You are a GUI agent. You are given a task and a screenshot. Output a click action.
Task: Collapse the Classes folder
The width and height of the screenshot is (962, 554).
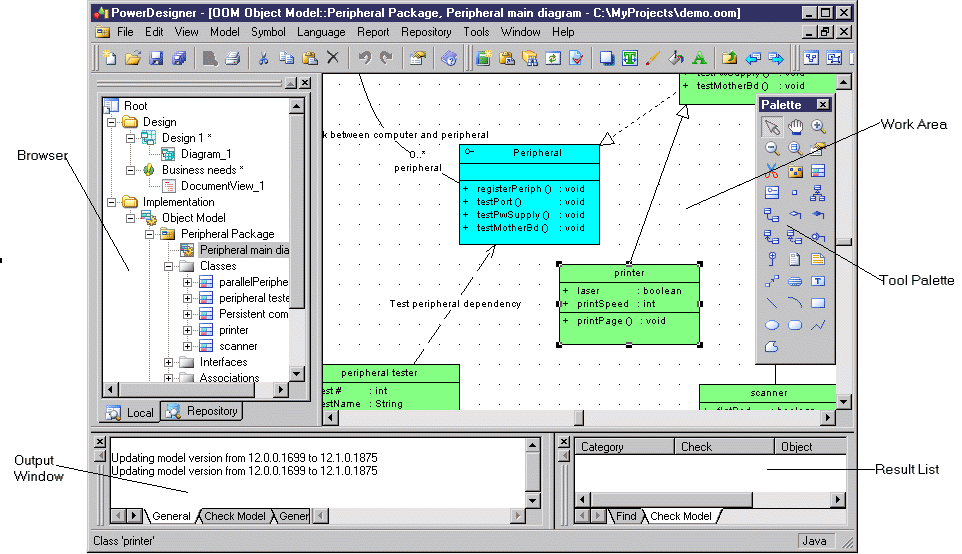click(168, 266)
